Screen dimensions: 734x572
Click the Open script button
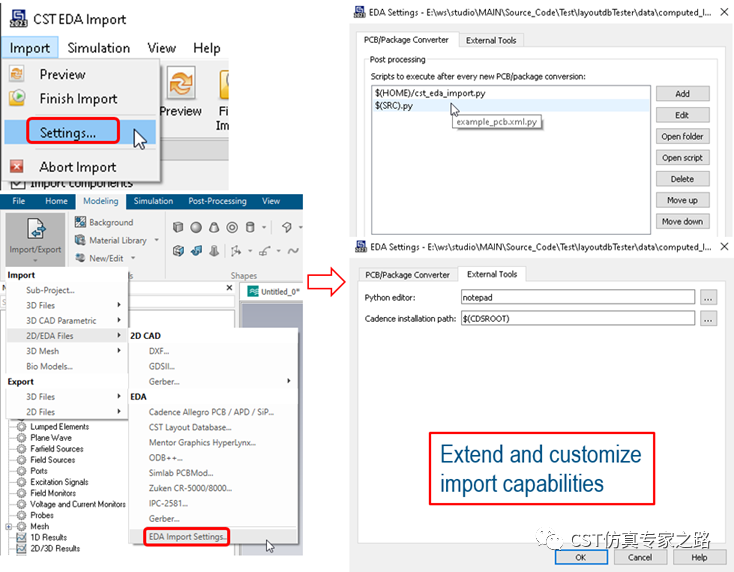pos(682,158)
